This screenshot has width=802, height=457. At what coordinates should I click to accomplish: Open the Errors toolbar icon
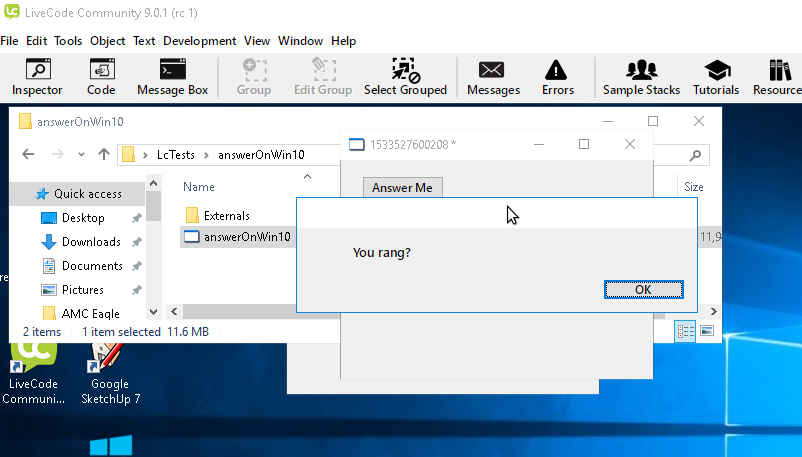coord(557,77)
